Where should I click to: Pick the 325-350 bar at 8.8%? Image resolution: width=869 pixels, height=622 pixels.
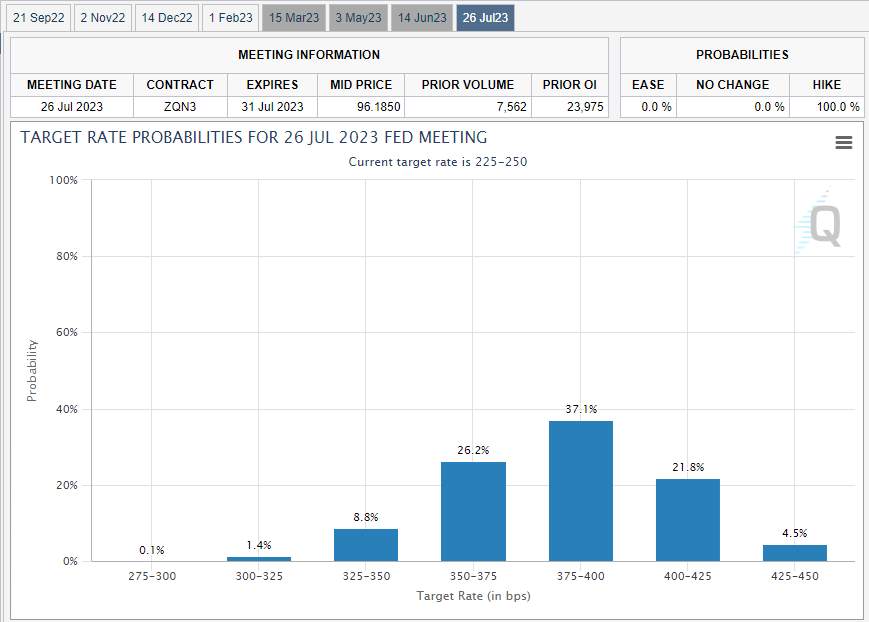tap(366, 545)
